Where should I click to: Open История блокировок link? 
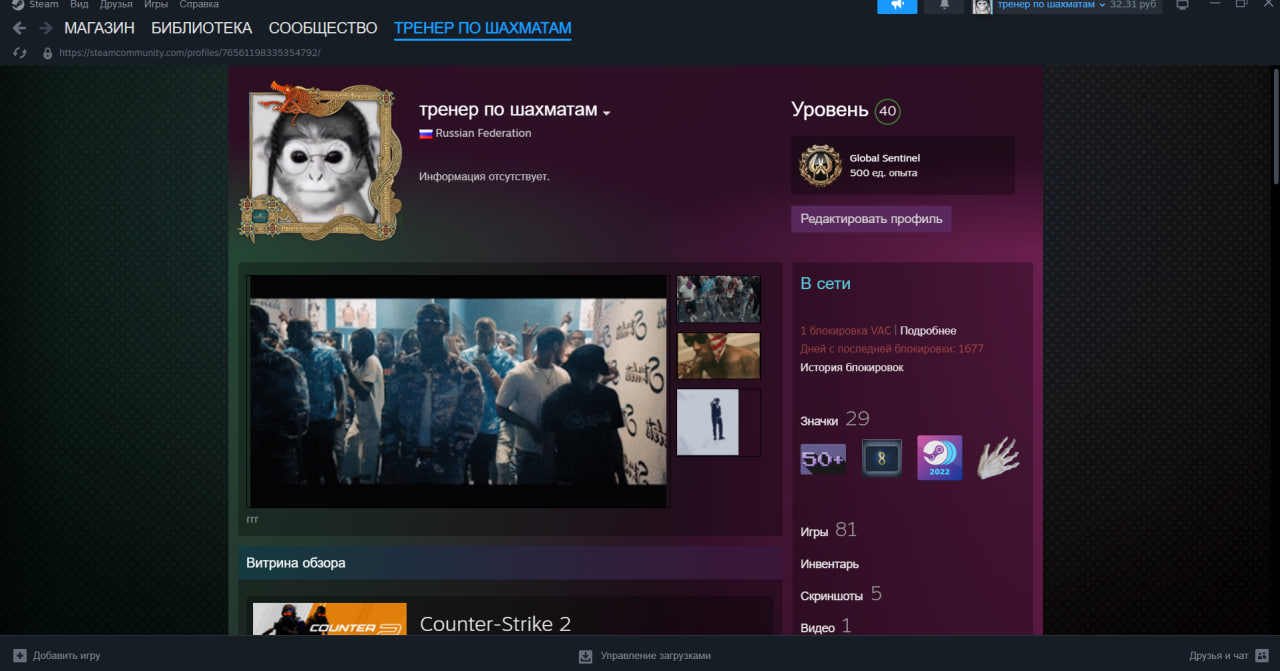coord(852,367)
